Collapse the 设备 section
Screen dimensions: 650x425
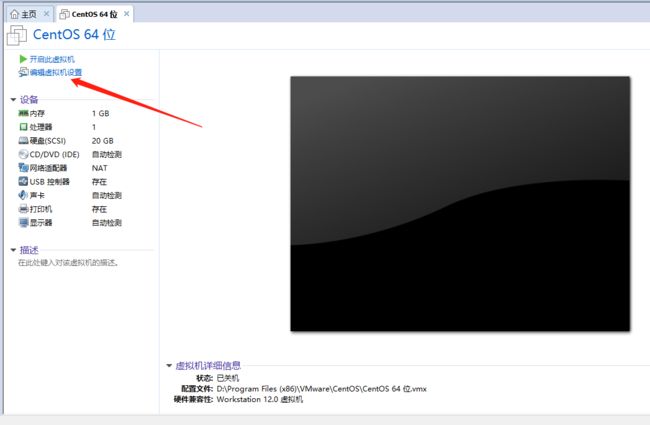(x=13, y=100)
